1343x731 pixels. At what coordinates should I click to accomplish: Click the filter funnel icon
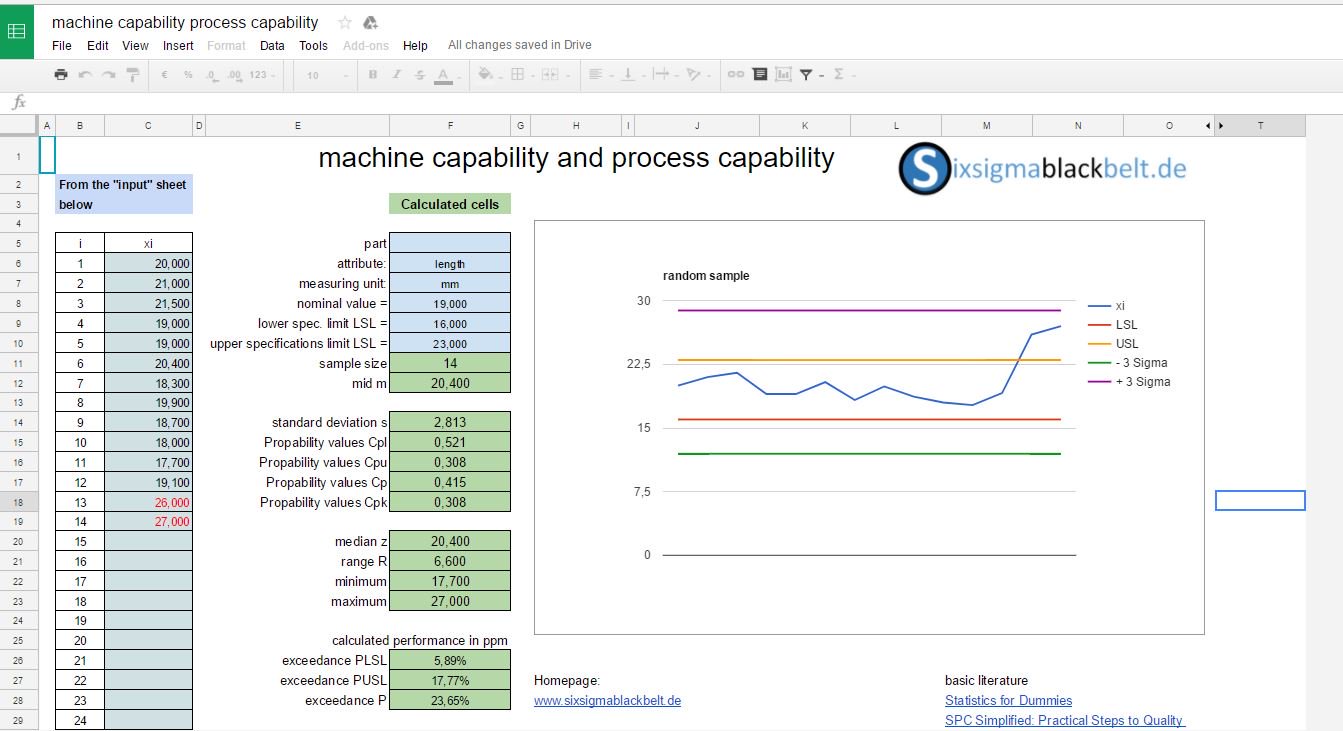(x=806, y=74)
